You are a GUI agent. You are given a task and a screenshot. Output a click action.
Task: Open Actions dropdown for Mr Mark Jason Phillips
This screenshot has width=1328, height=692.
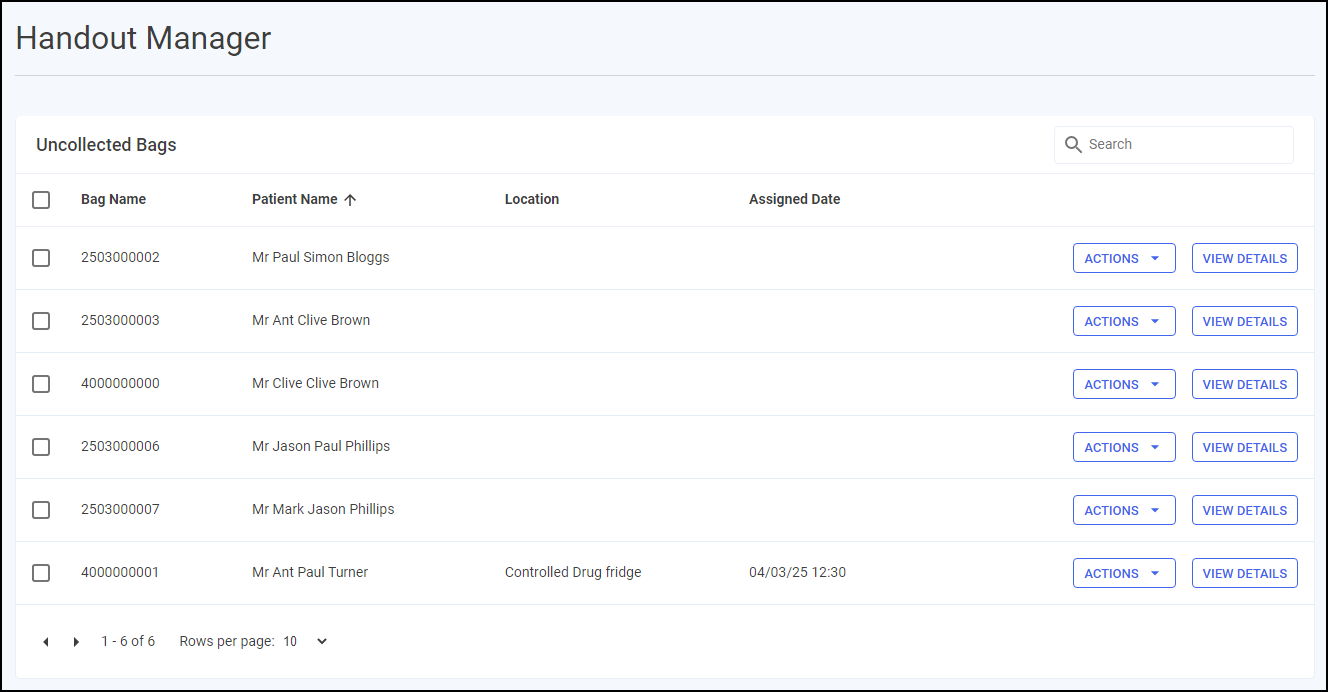(x=1123, y=510)
